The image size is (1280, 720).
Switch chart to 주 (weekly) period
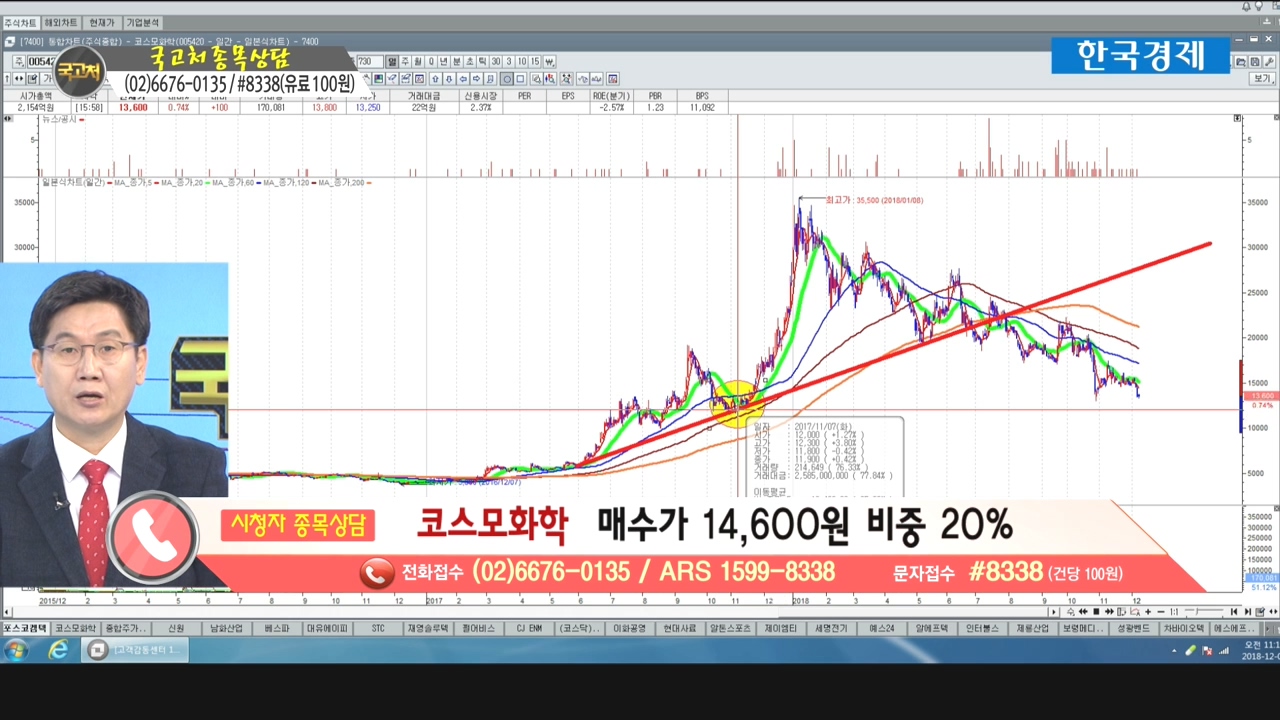[x=405, y=62]
